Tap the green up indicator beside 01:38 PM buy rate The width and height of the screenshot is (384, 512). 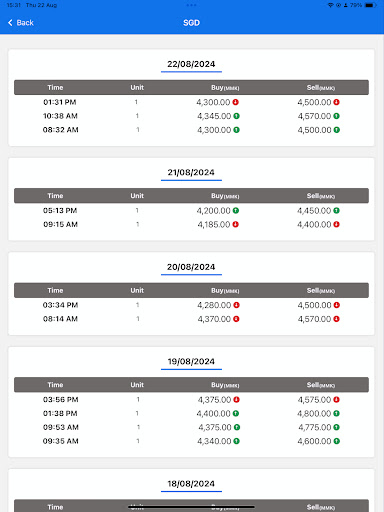coord(236,413)
